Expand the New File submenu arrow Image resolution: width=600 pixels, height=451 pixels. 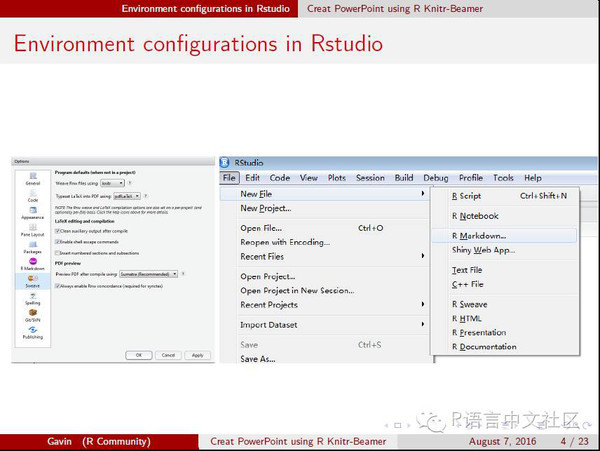coord(423,194)
